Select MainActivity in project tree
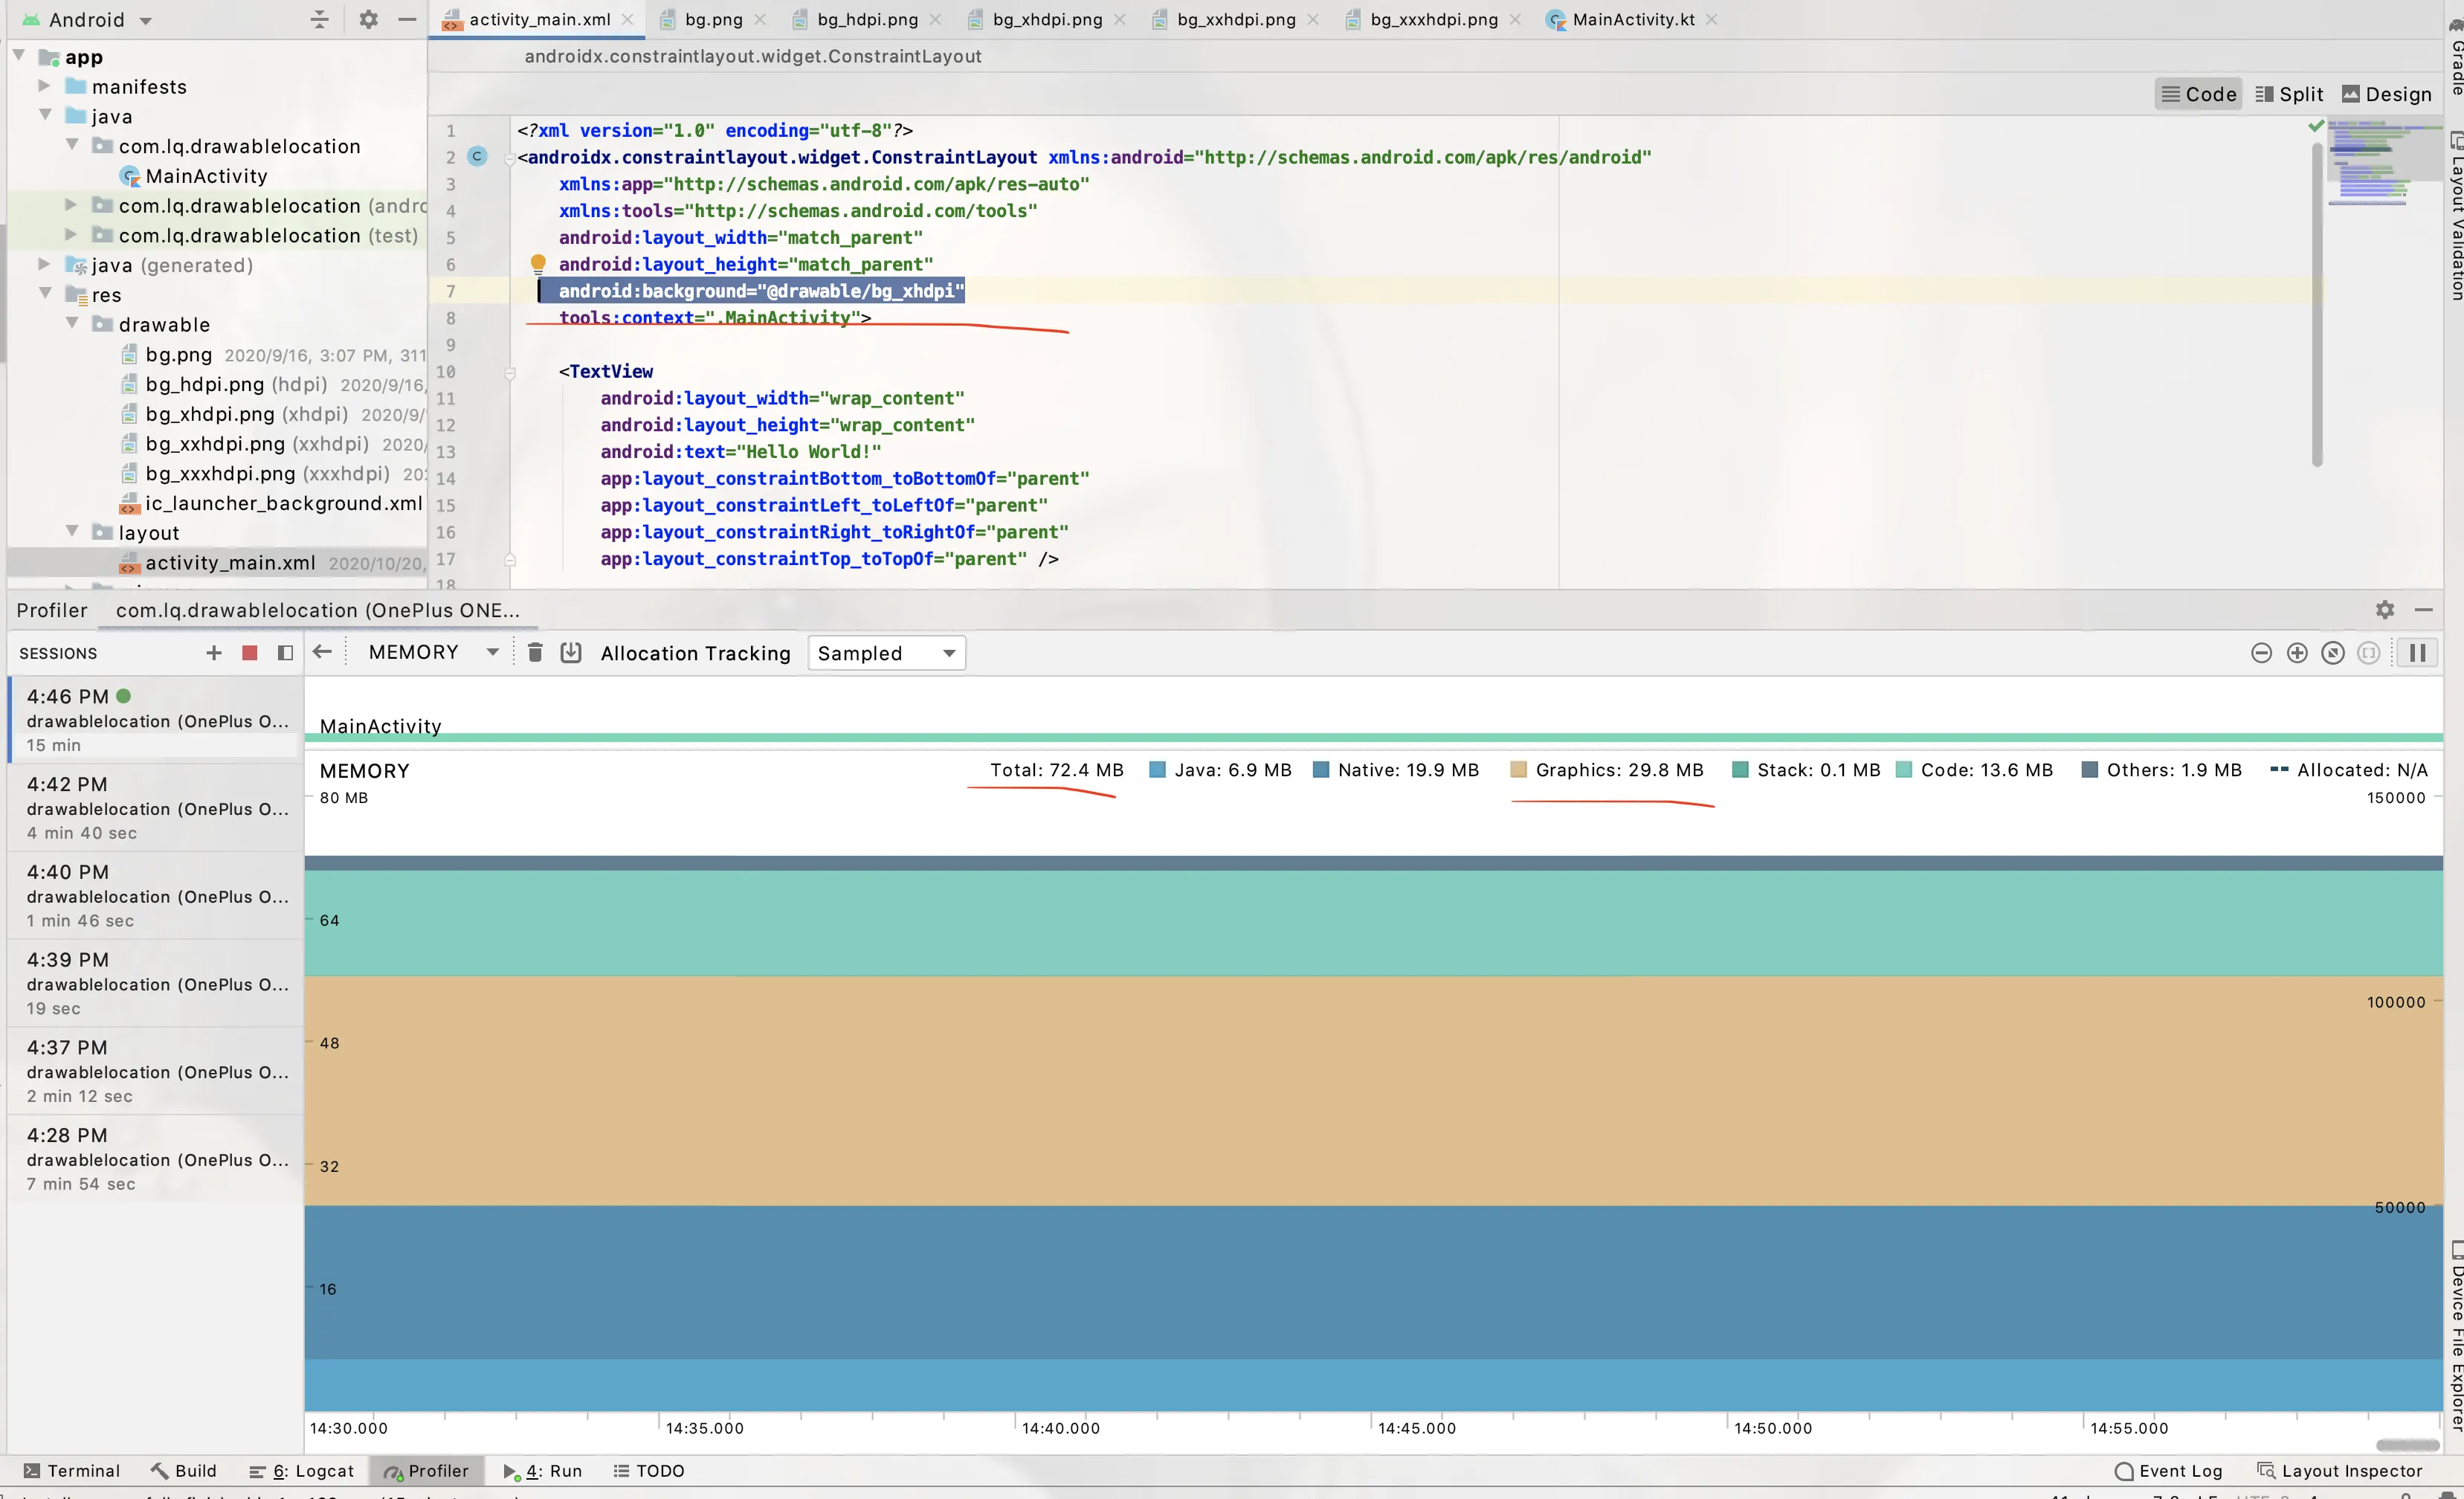This screenshot has width=2464, height=1499. click(x=206, y=176)
